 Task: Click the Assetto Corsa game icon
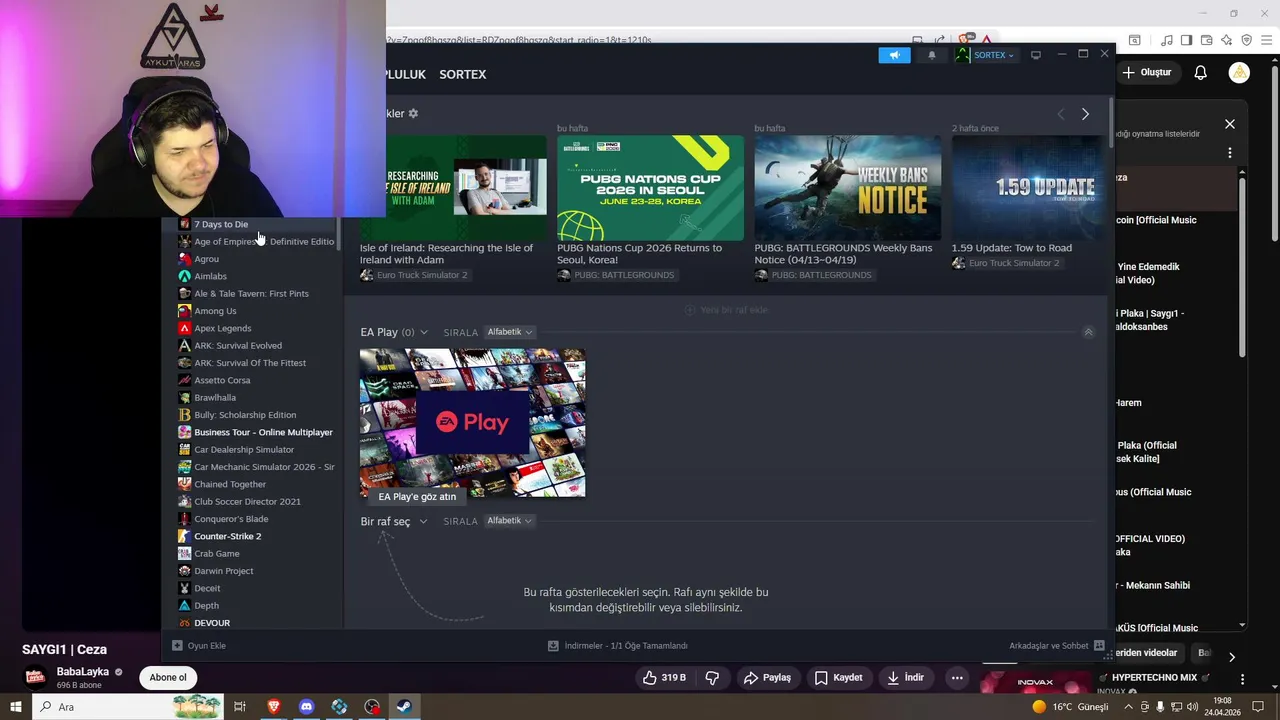click(x=184, y=380)
